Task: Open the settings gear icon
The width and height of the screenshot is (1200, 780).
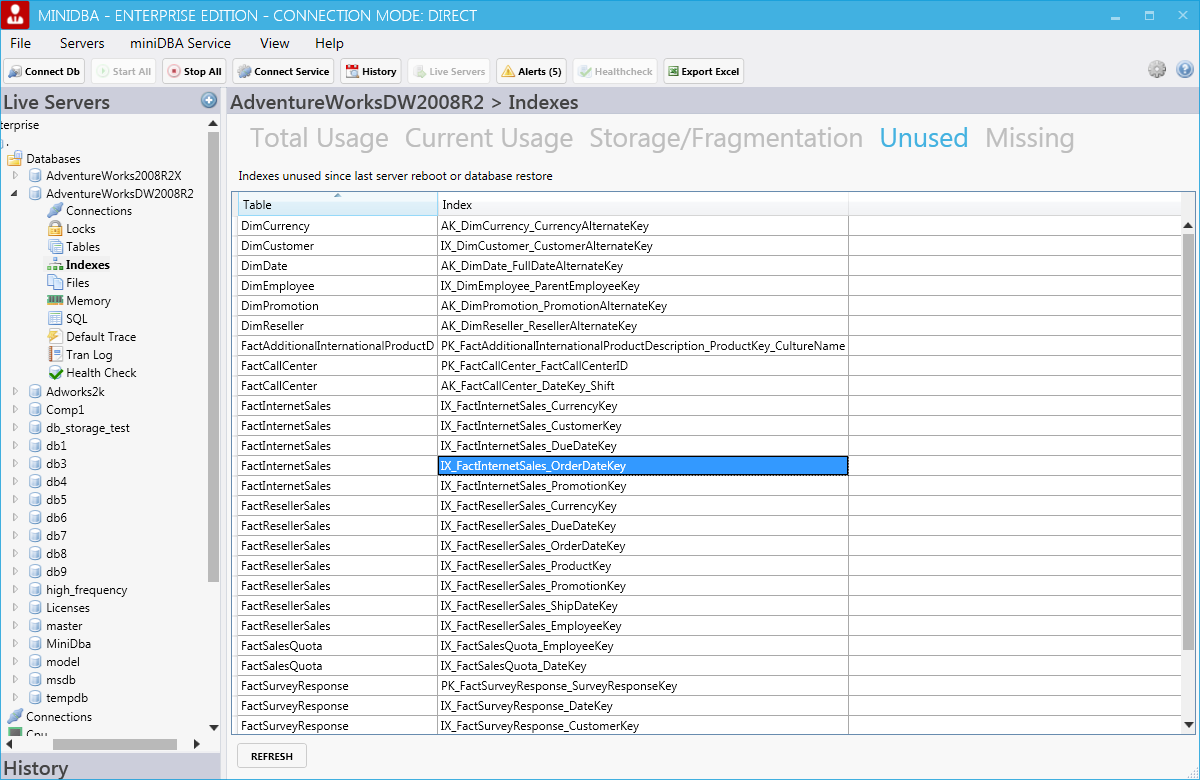Action: point(1157,69)
